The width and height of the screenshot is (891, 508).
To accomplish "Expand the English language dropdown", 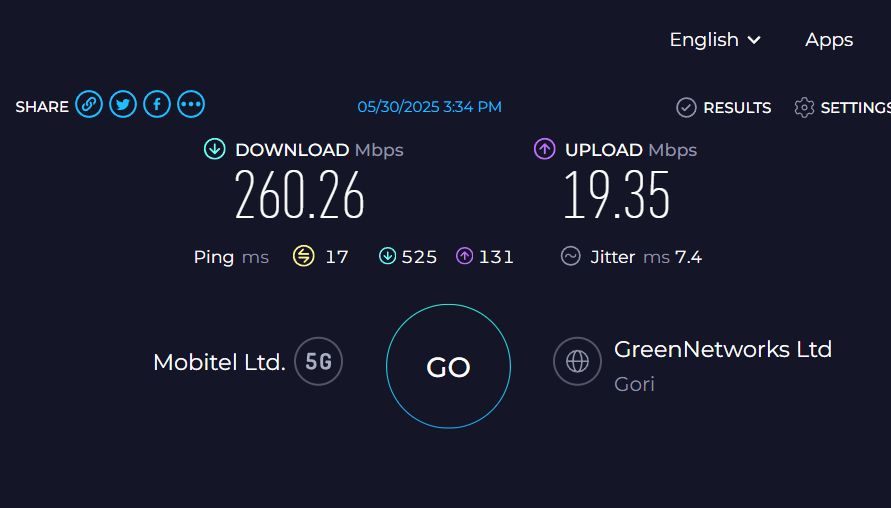I will (x=715, y=40).
